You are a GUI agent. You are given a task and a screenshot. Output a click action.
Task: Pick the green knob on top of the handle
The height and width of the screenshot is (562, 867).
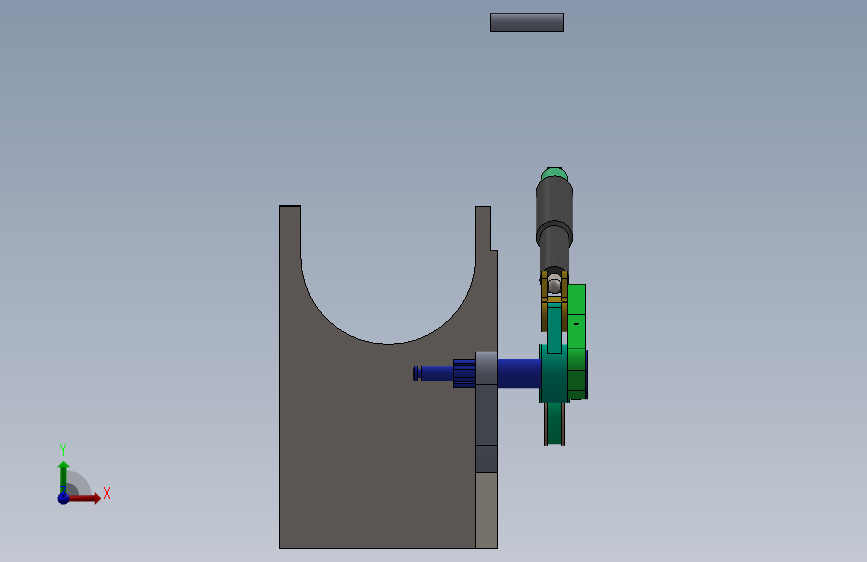pyautogui.click(x=554, y=174)
